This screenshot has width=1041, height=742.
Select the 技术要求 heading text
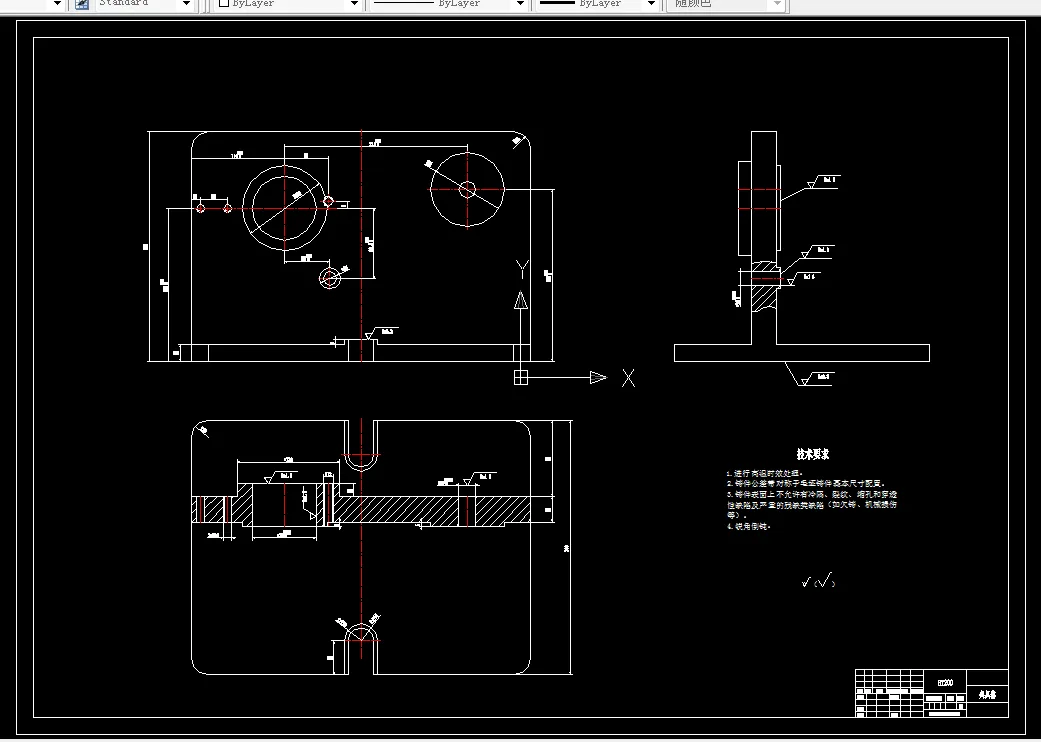pos(813,455)
